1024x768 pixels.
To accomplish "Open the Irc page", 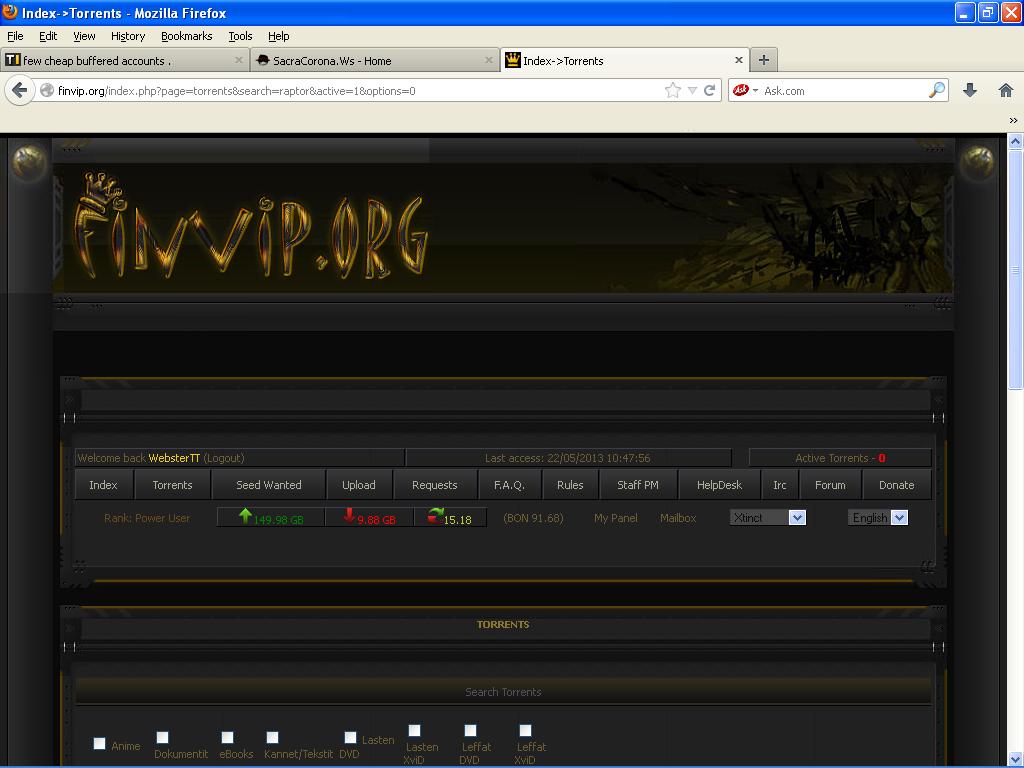I will point(780,485).
